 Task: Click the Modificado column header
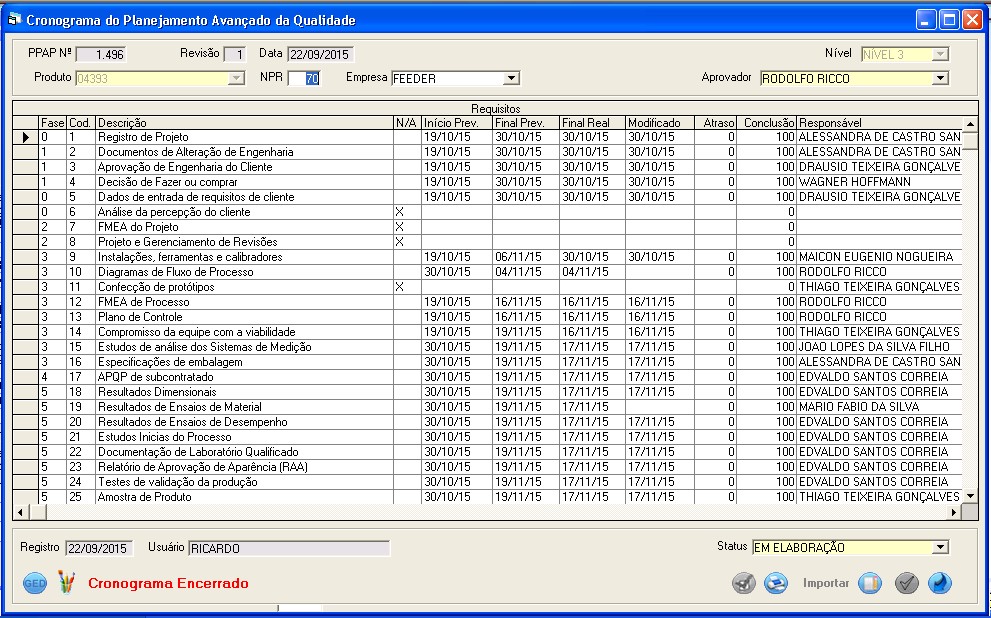pyautogui.click(x=660, y=123)
